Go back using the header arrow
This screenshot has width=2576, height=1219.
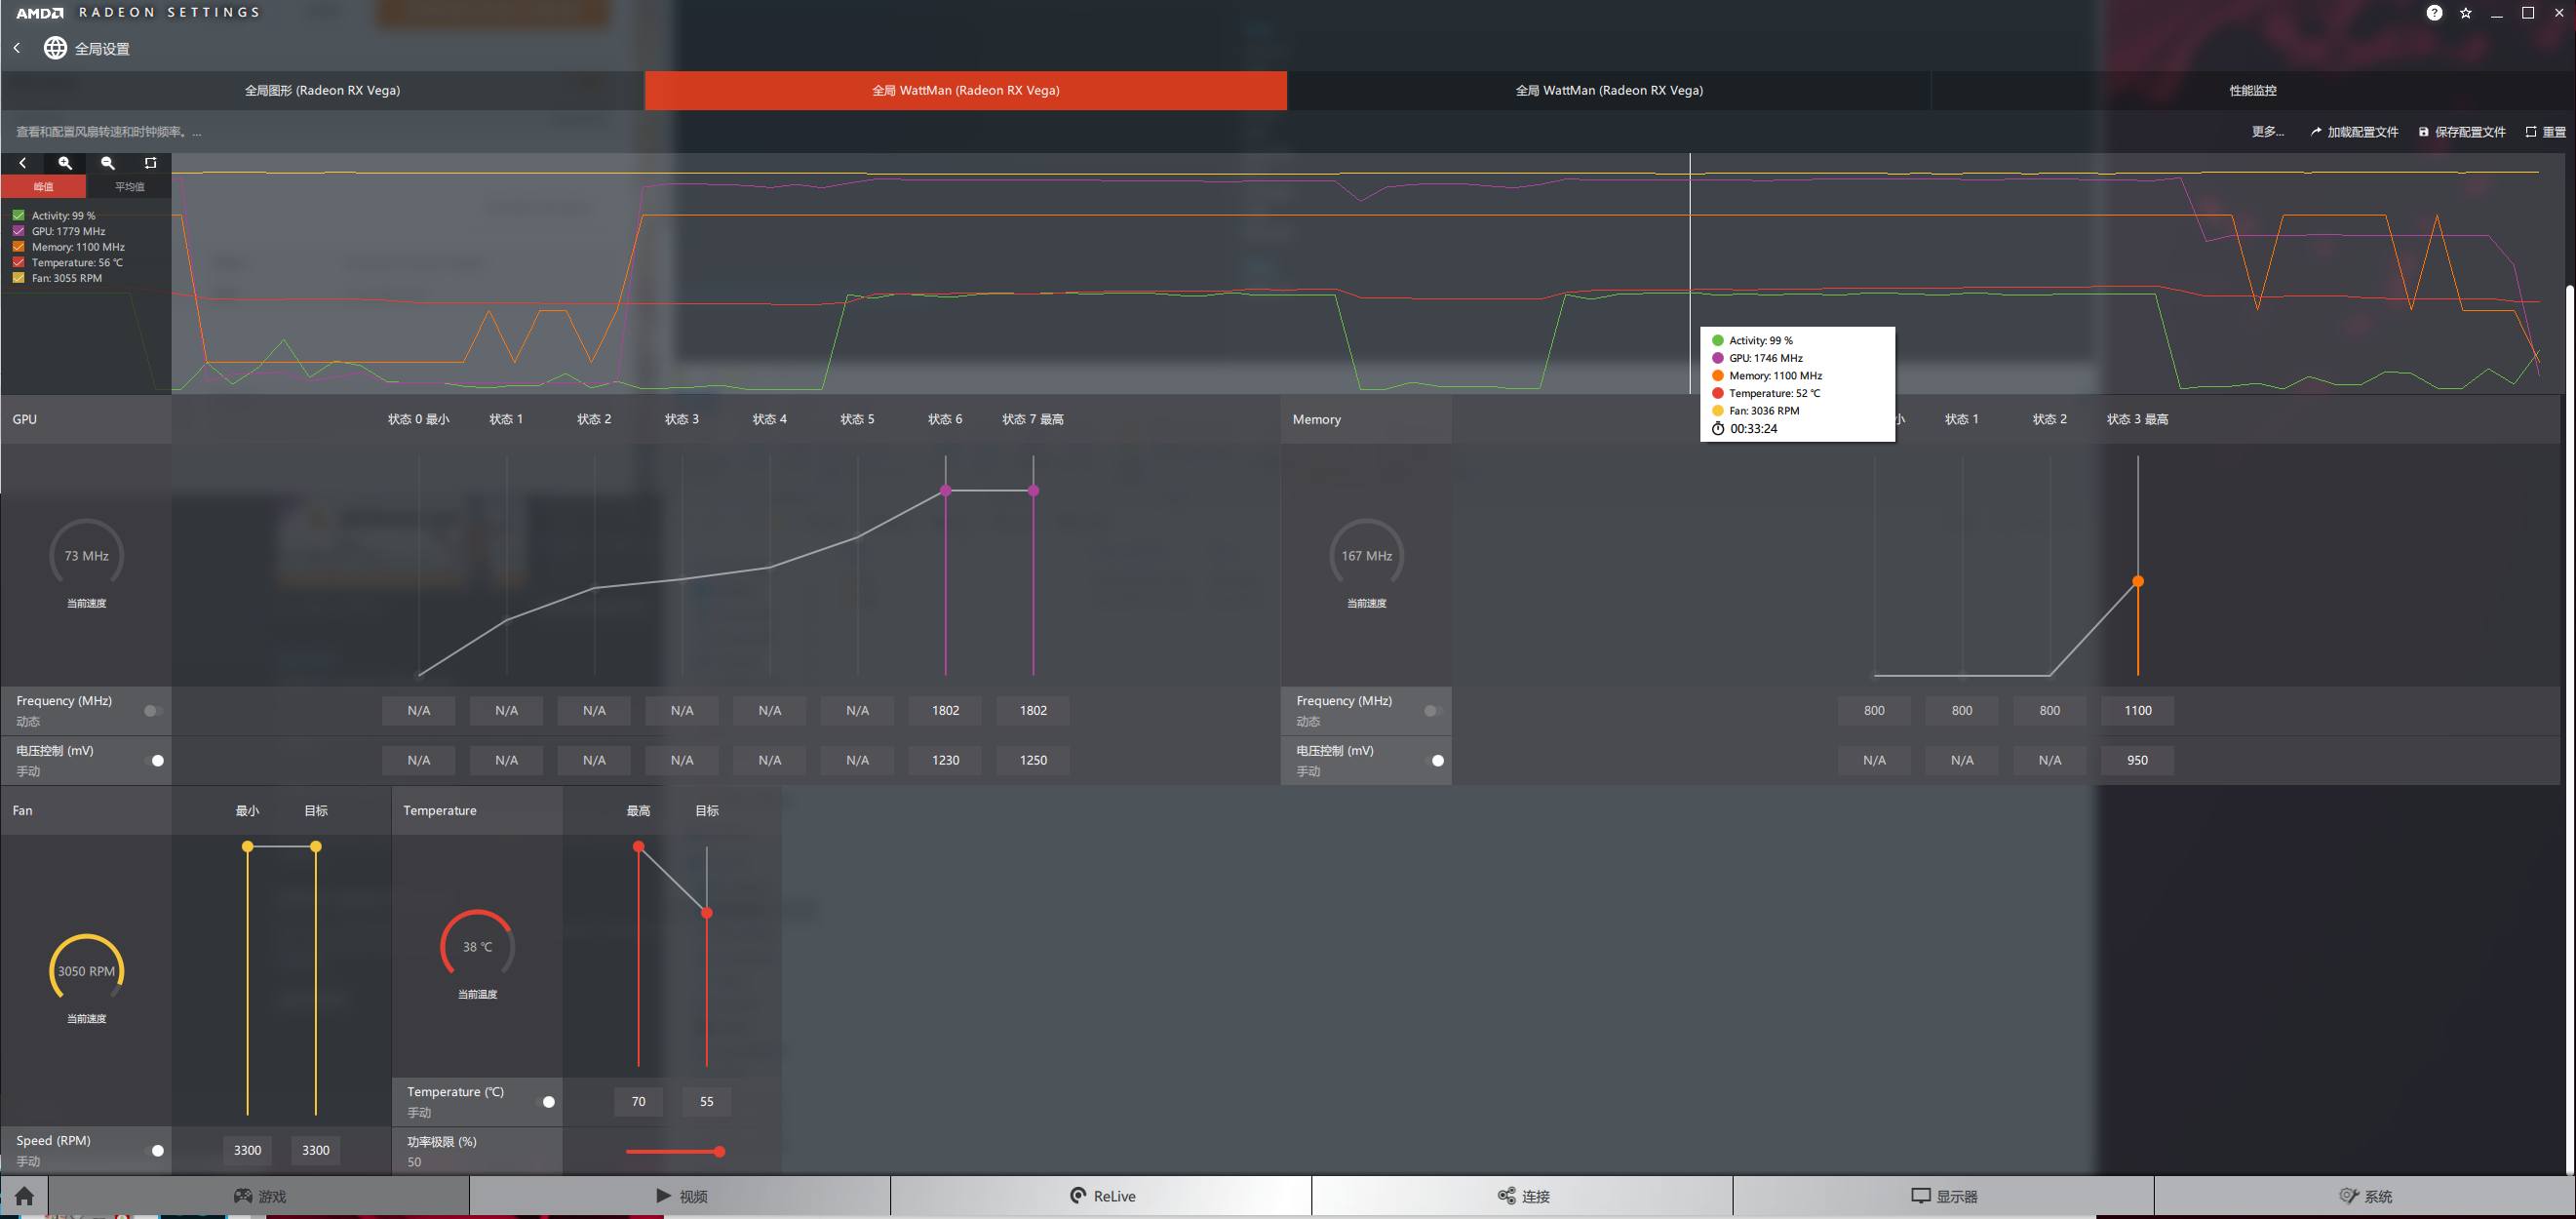coord(17,48)
